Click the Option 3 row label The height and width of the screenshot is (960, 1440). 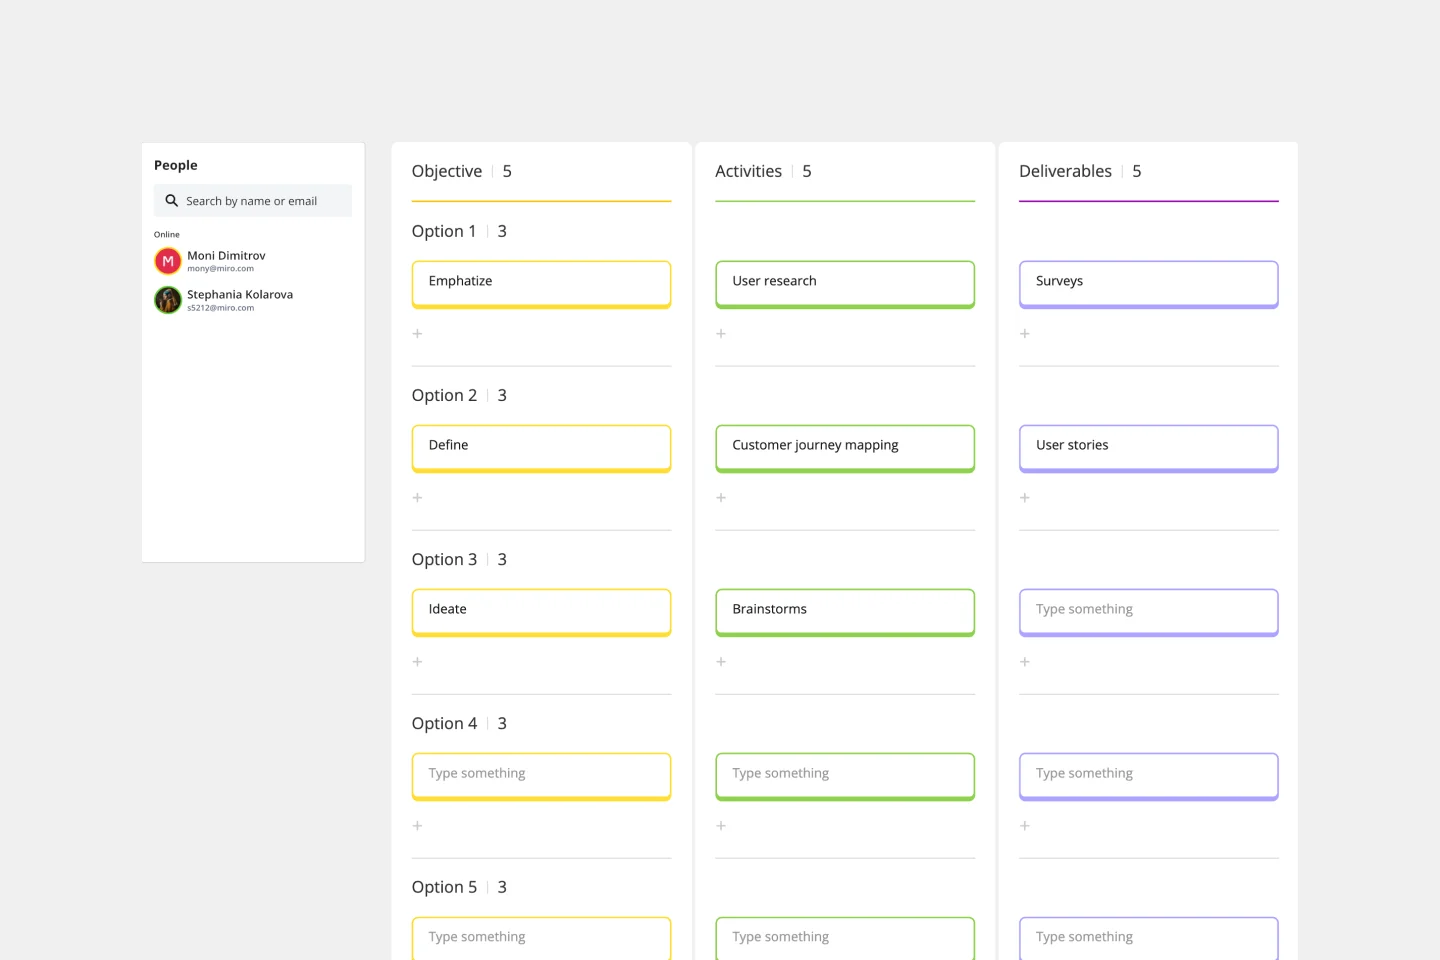pos(444,559)
